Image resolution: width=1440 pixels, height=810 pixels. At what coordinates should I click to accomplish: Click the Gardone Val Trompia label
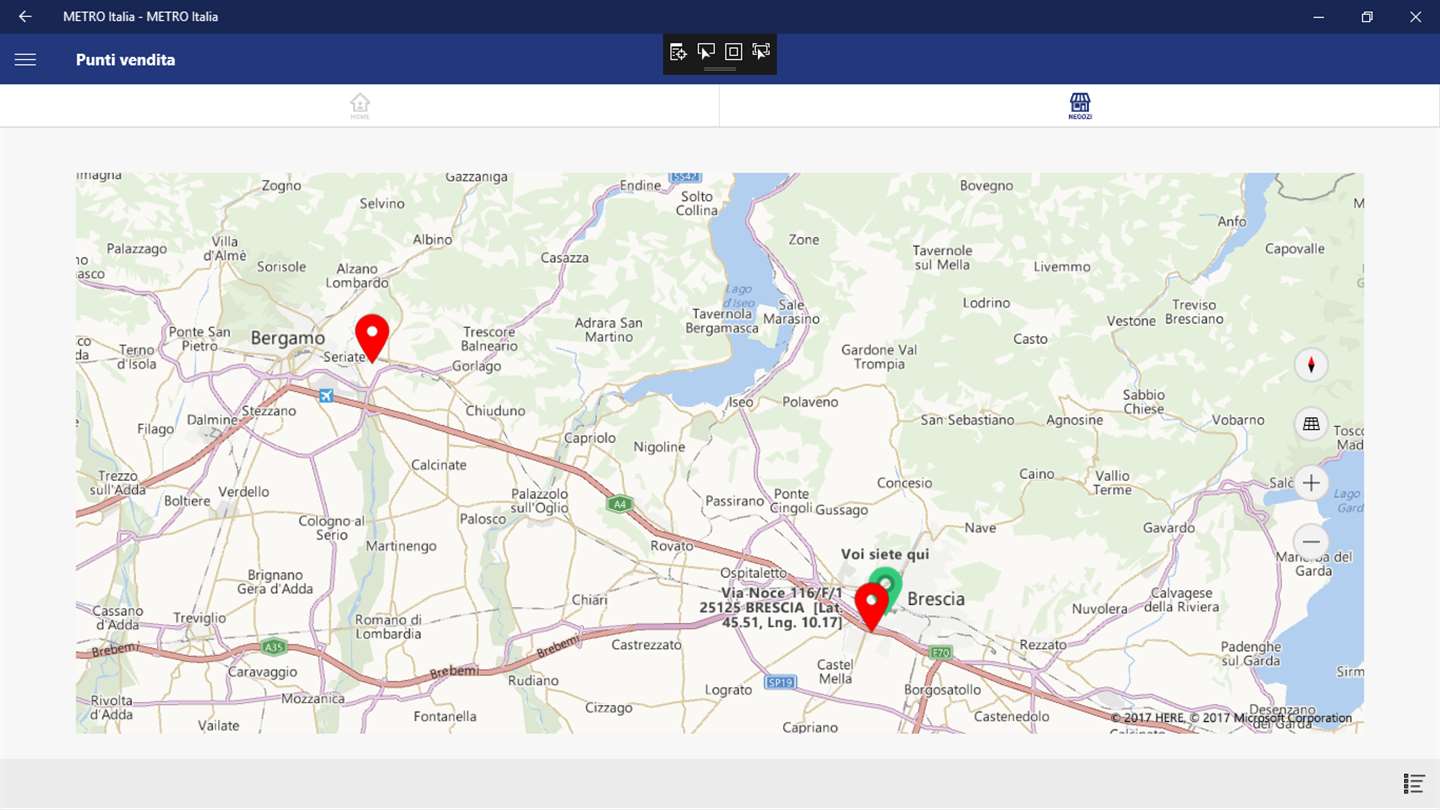point(879,357)
